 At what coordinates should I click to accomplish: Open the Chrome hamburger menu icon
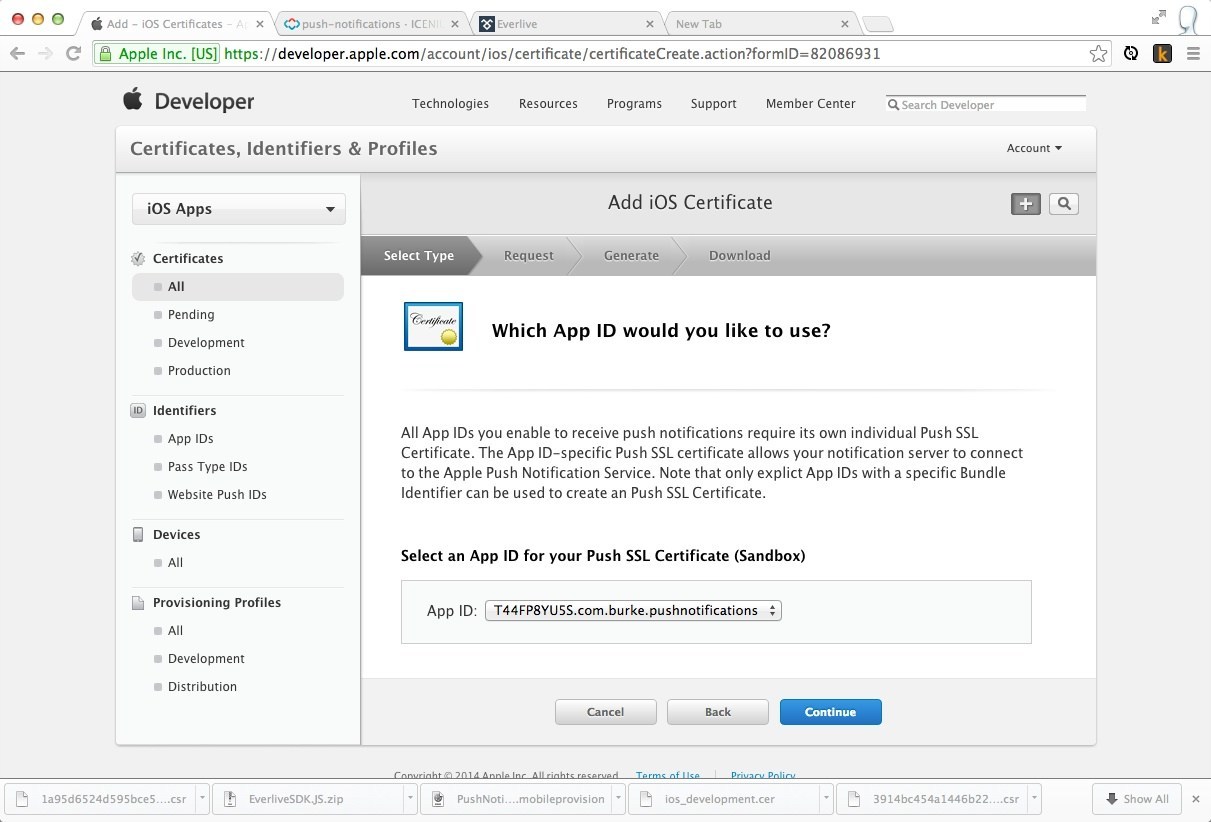pos(1192,54)
